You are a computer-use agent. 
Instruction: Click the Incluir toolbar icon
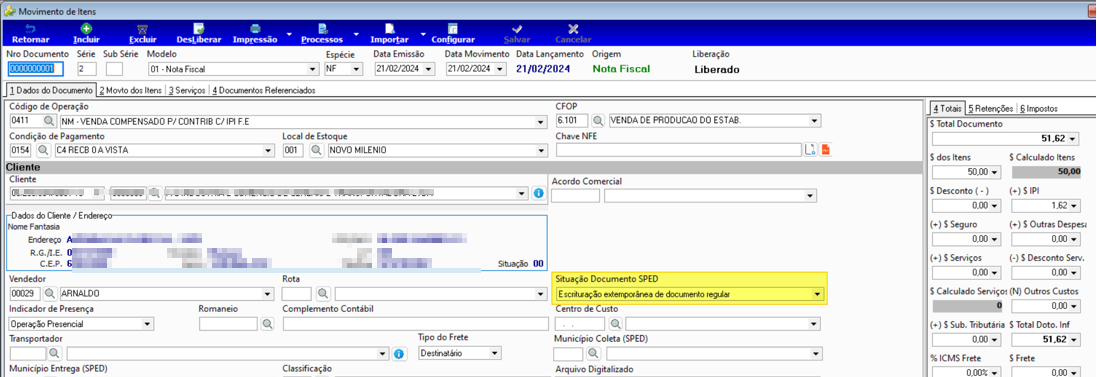(x=86, y=29)
